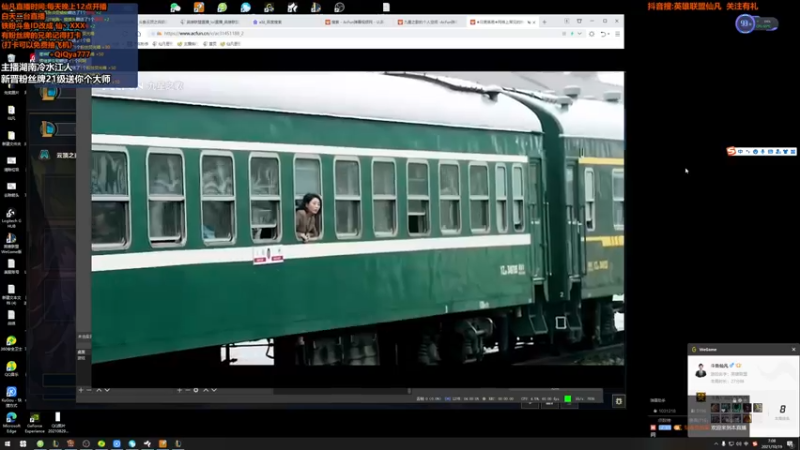Click the Sogou input method S logo
The height and width of the screenshot is (450, 800).
click(x=732, y=152)
